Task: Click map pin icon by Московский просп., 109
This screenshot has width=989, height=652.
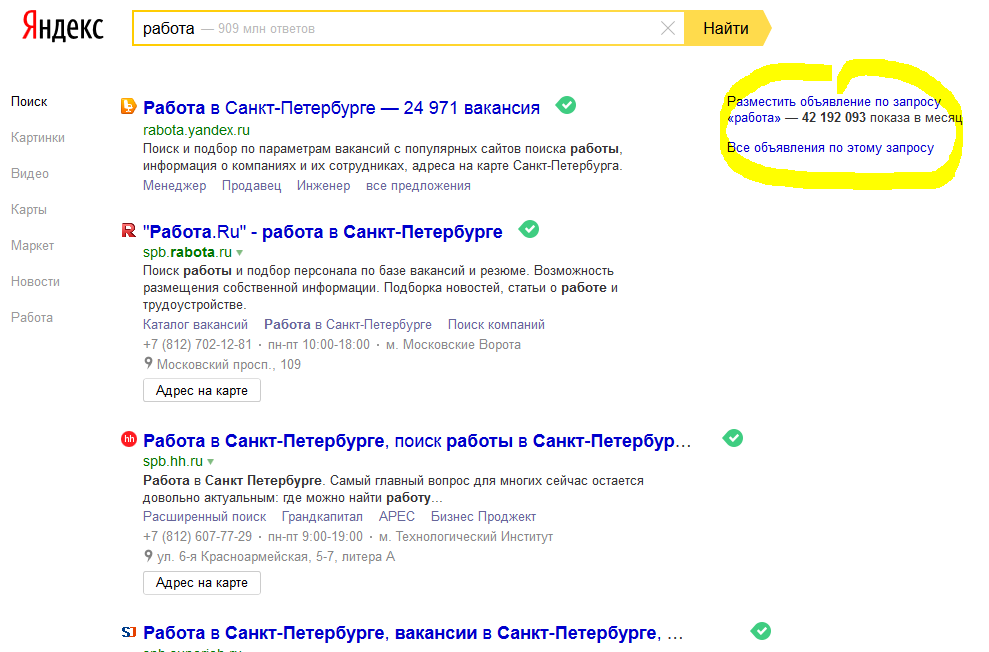Action: coord(148,363)
